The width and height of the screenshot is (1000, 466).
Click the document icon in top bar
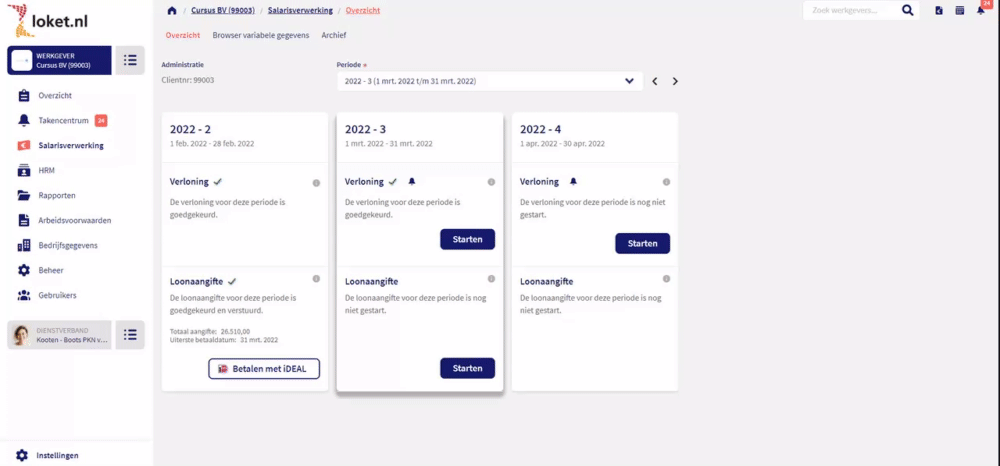click(x=939, y=11)
